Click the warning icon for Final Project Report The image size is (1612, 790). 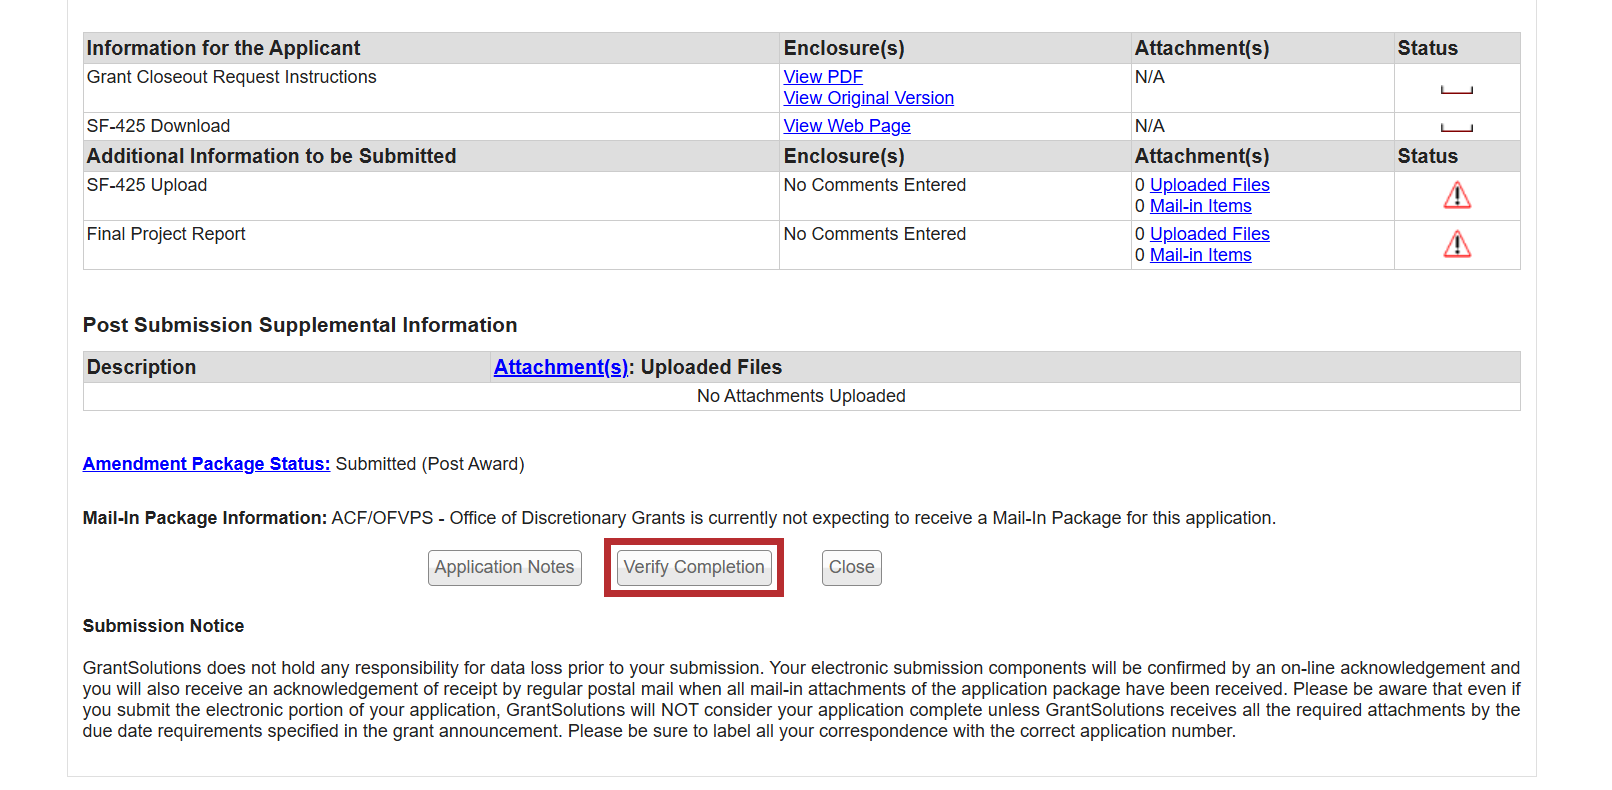(1456, 245)
